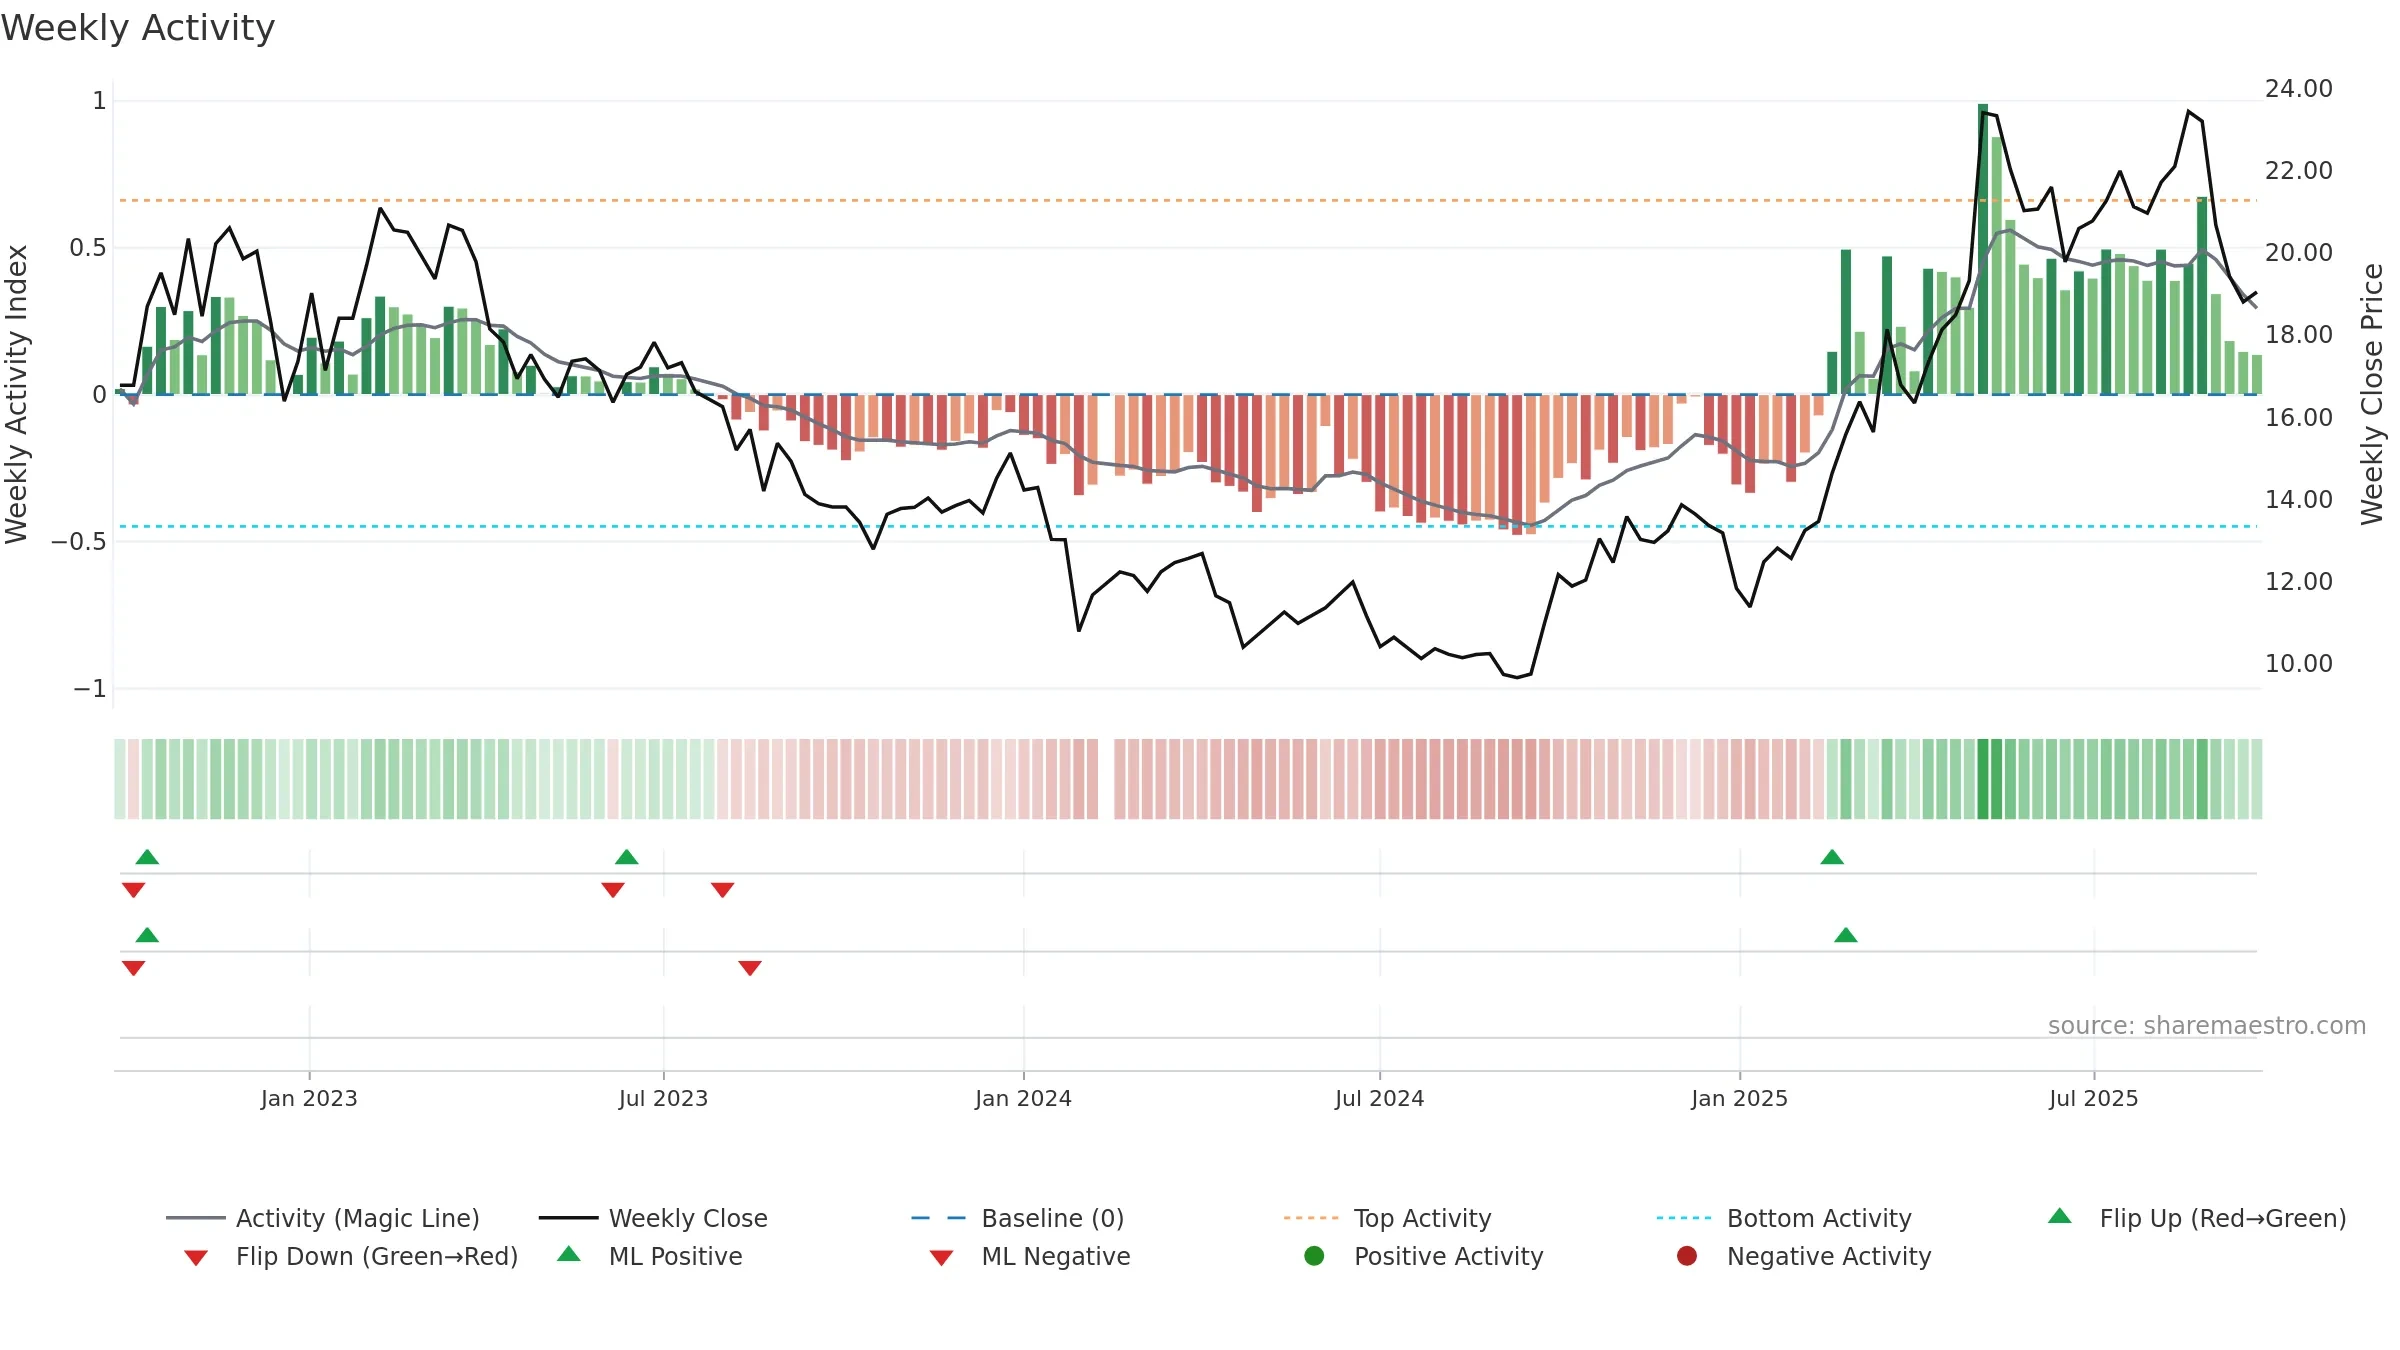Toggle the Activity (Magic Line) legend entry

323,1218
